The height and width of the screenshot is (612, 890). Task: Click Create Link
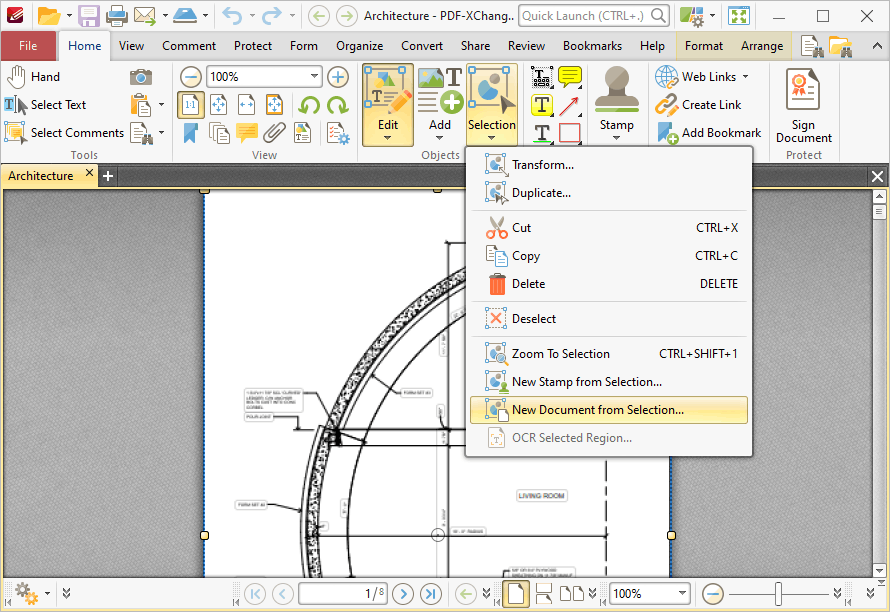pos(698,105)
